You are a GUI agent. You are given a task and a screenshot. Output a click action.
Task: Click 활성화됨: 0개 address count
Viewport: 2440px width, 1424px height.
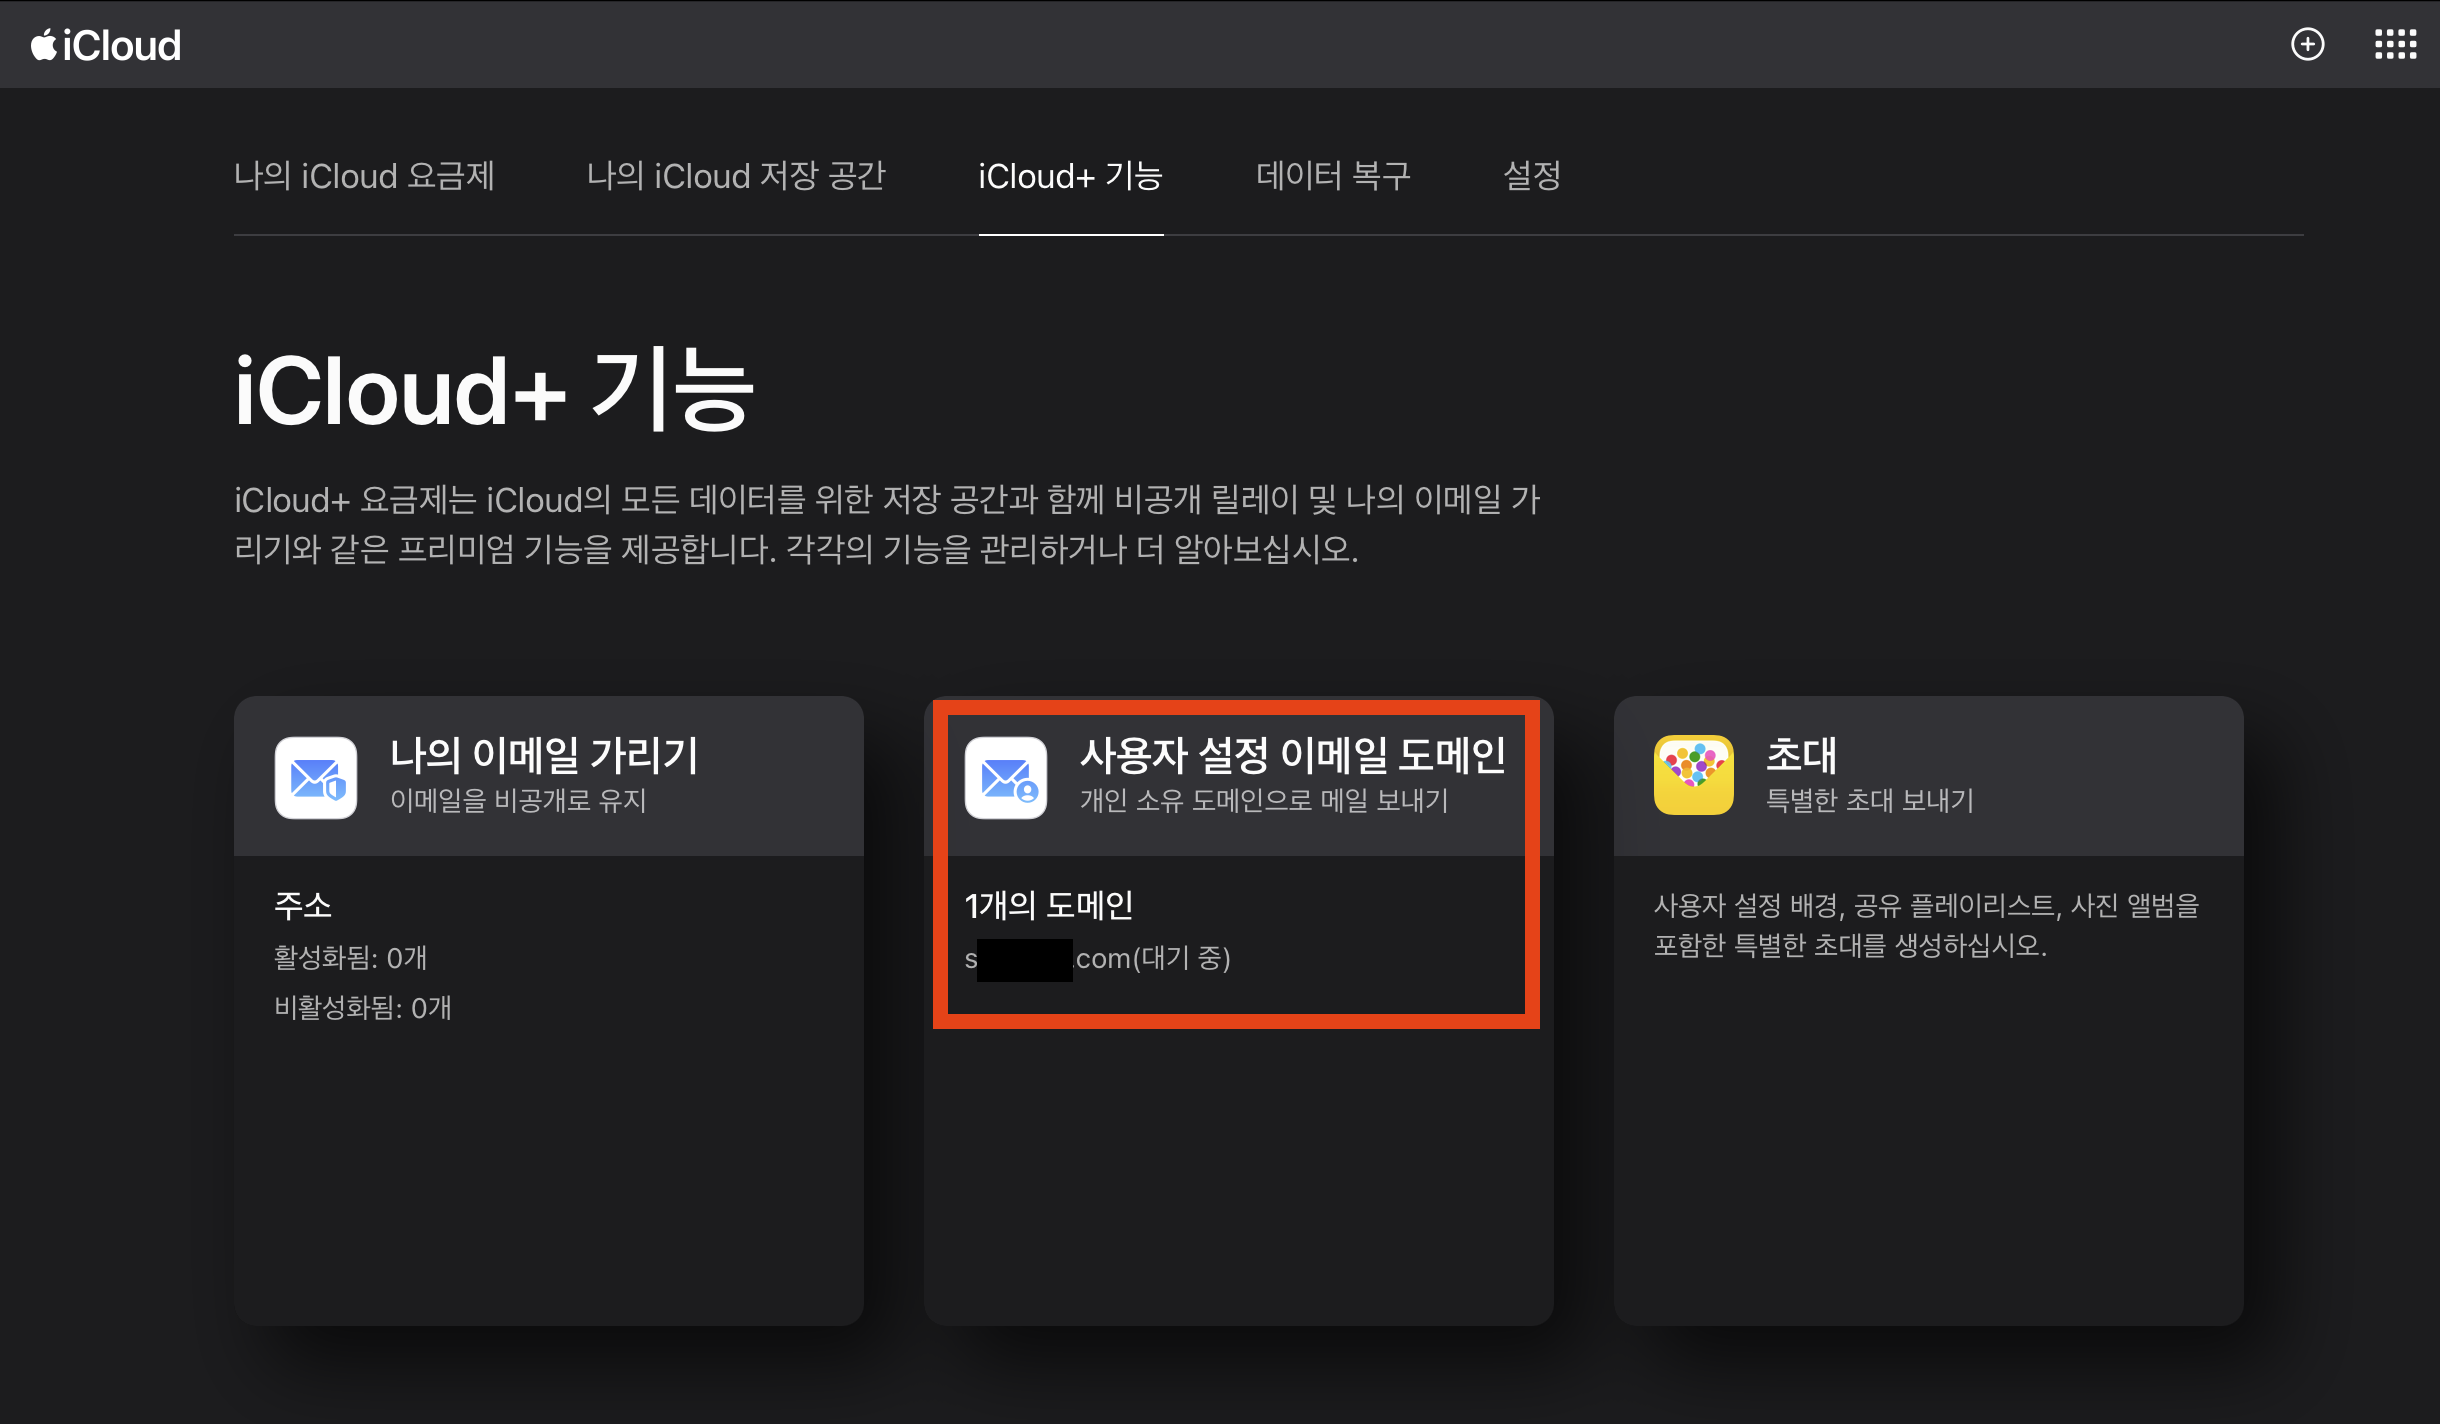point(351,958)
